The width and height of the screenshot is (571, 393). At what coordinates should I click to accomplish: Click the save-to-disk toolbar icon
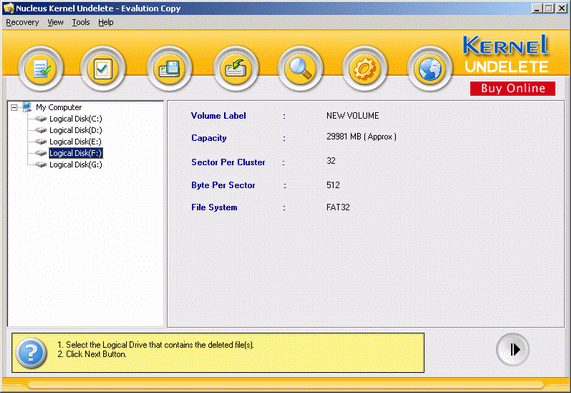(169, 68)
